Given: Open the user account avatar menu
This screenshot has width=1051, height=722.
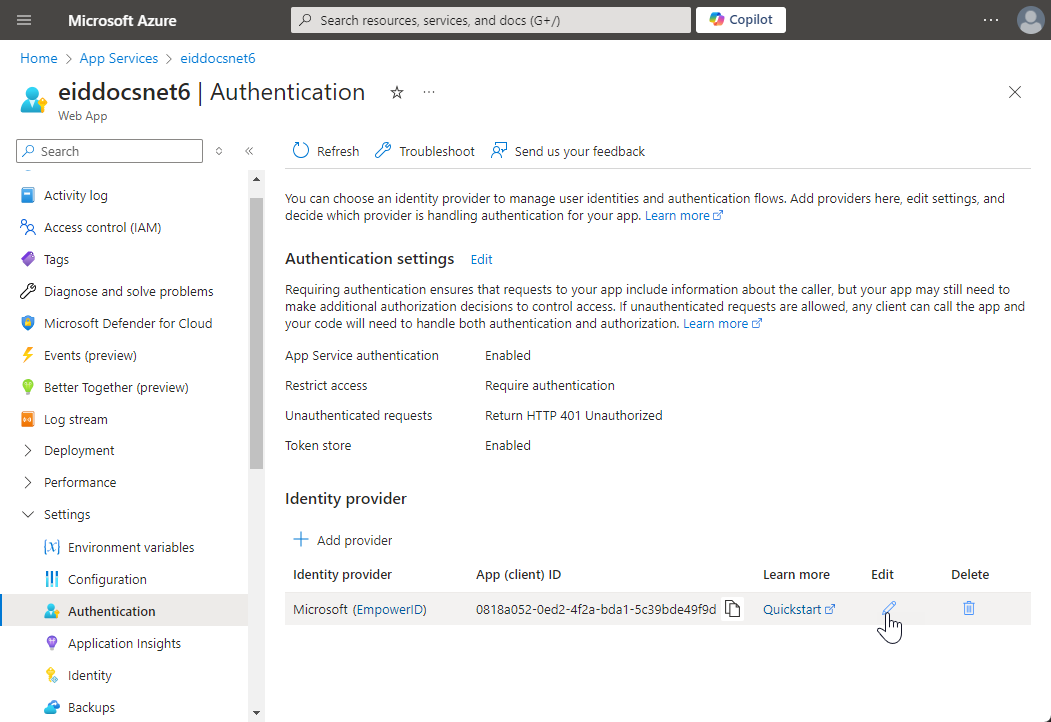Looking at the screenshot, I should coord(1029,20).
